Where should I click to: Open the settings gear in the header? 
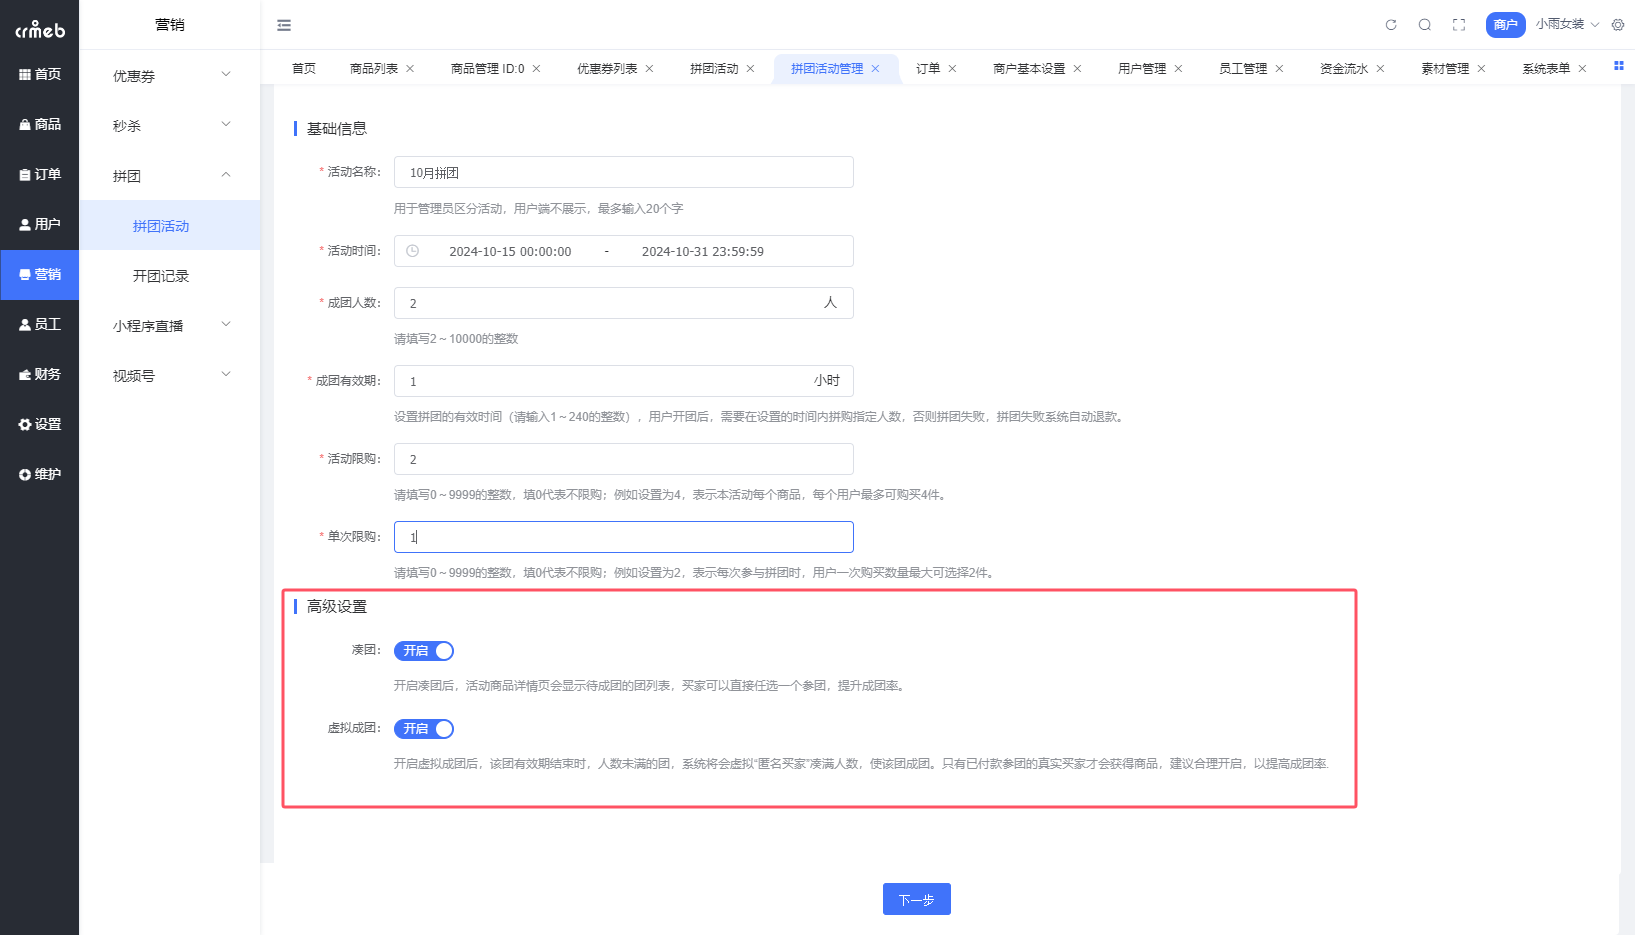(x=1617, y=24)
